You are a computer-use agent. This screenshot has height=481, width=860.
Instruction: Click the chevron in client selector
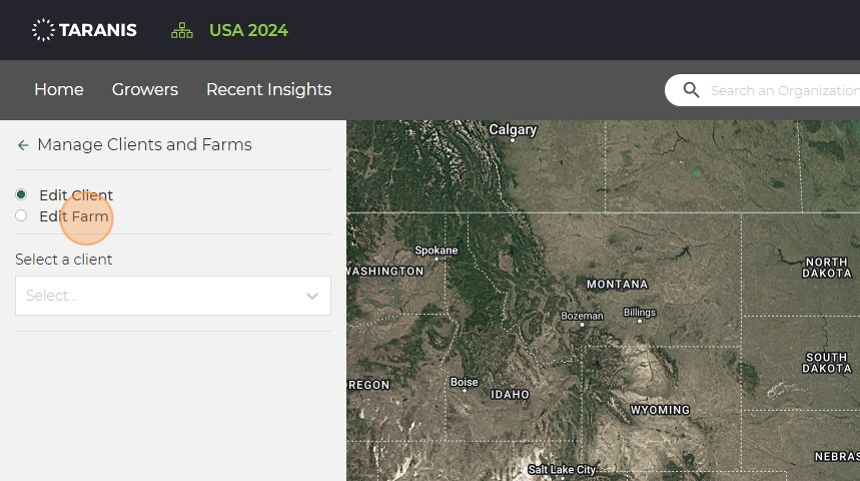(x=312, y=296)
